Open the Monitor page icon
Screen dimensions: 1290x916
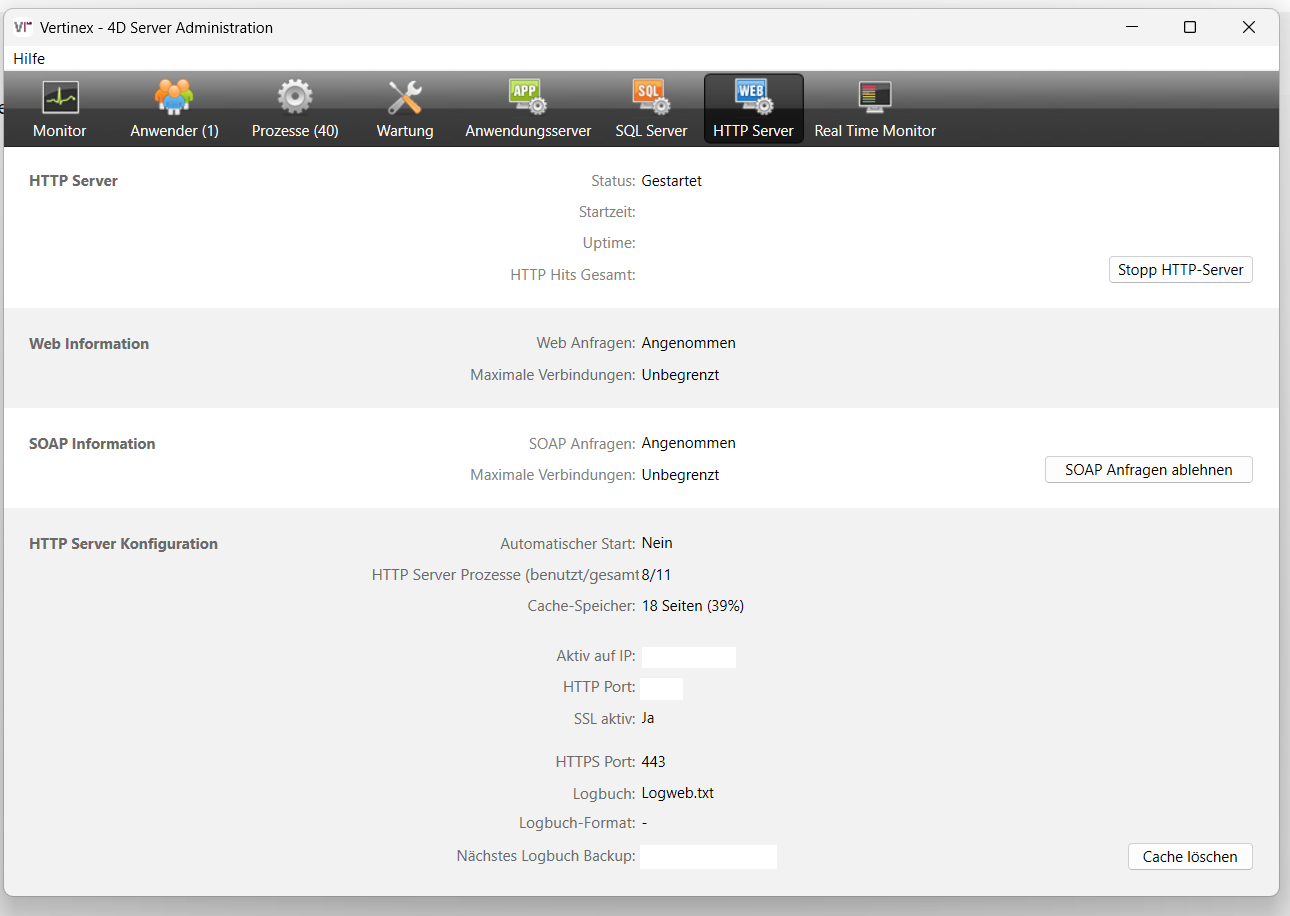pyautogui.click(x=60, y=99)
